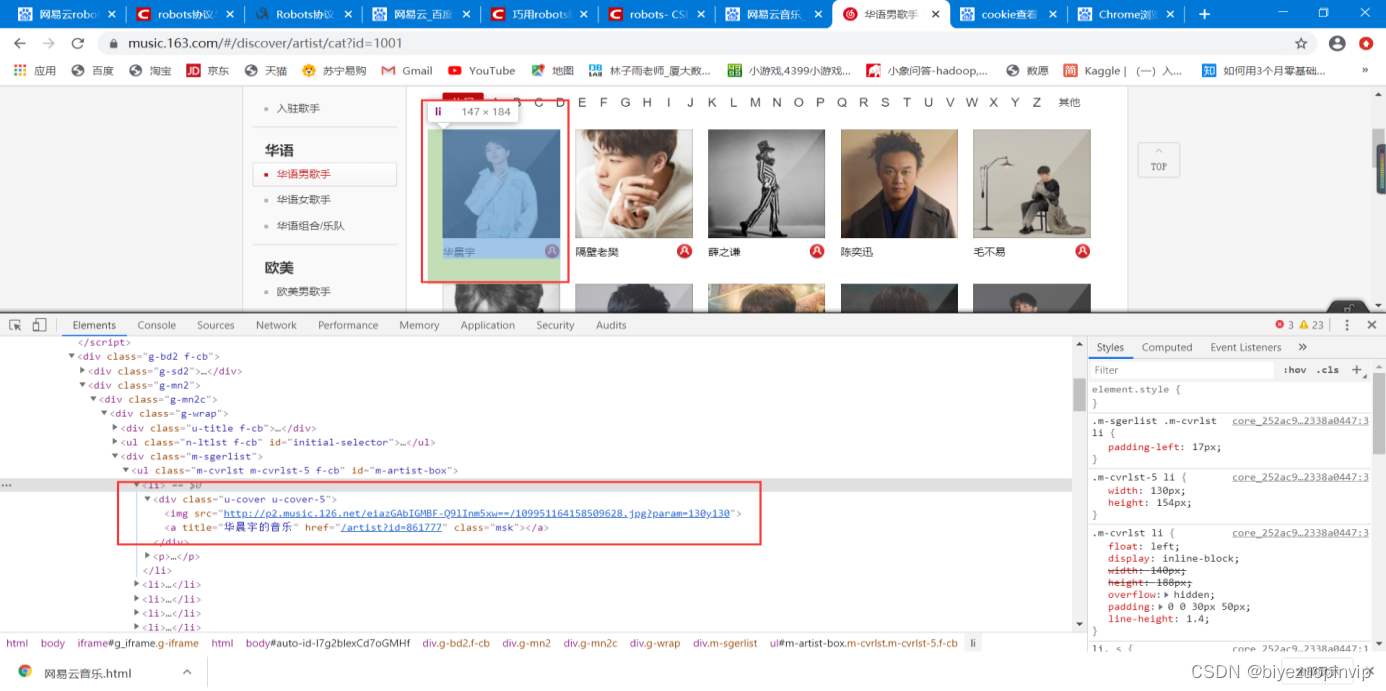The height and width of the screenshot is (691, 1386).
Task: Open the 应用 apps shortcut in bookmarks bar
Action: 35,71
